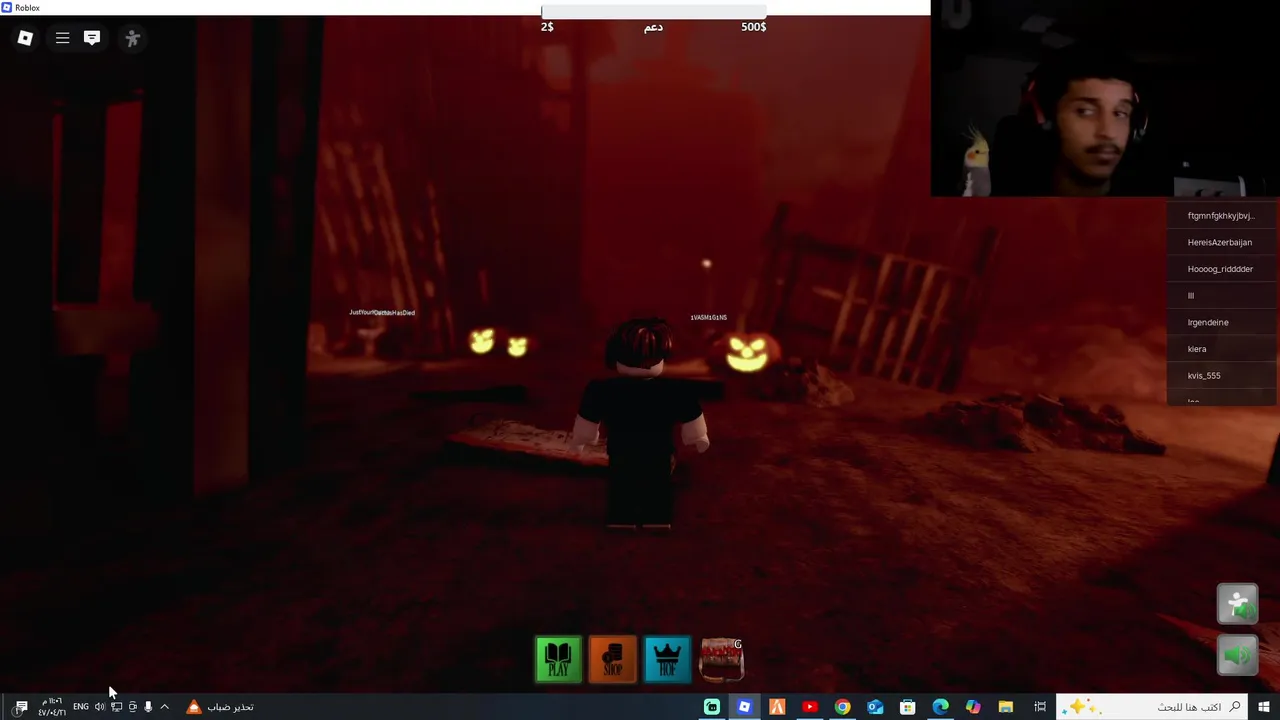Switch to Roblox taskbar icon
Viewport: 1280px width, 720px height.
click(744, 707)
